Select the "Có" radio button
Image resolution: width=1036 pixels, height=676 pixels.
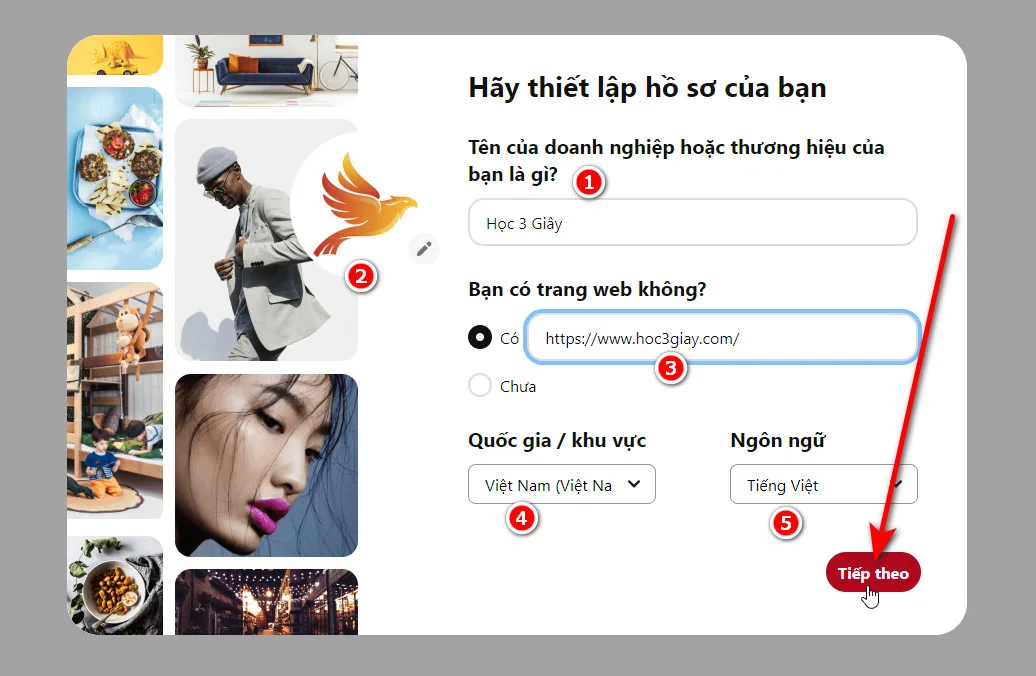point(480,338)
